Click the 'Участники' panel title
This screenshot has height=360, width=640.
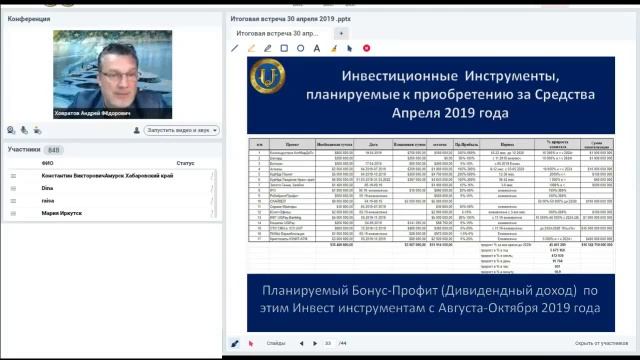click(24, 149)
